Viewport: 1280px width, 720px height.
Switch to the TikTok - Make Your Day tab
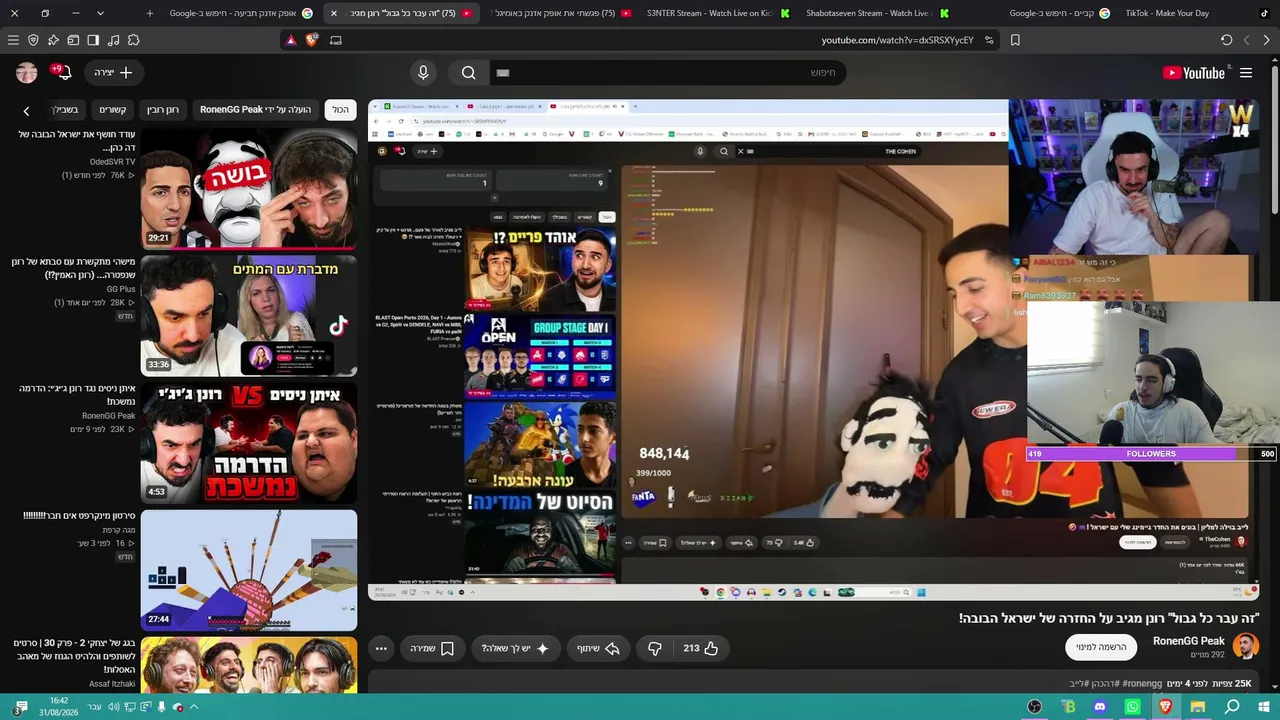point(1195,13)
